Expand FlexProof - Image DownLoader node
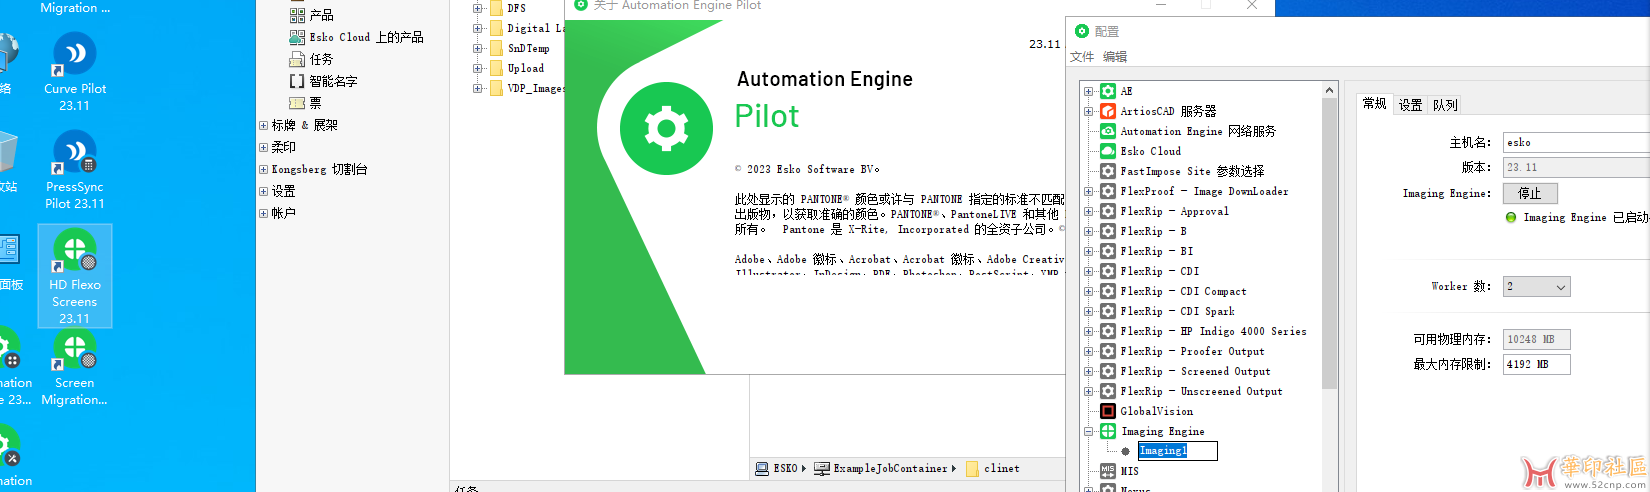The image size is (1650, 492). pos(1088,191)
